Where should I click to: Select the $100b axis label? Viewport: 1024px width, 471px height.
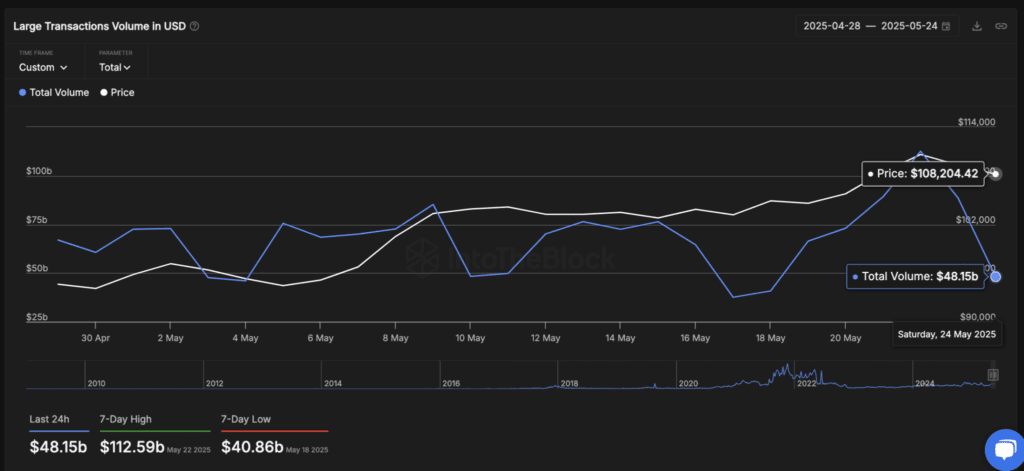click(37, 171)
